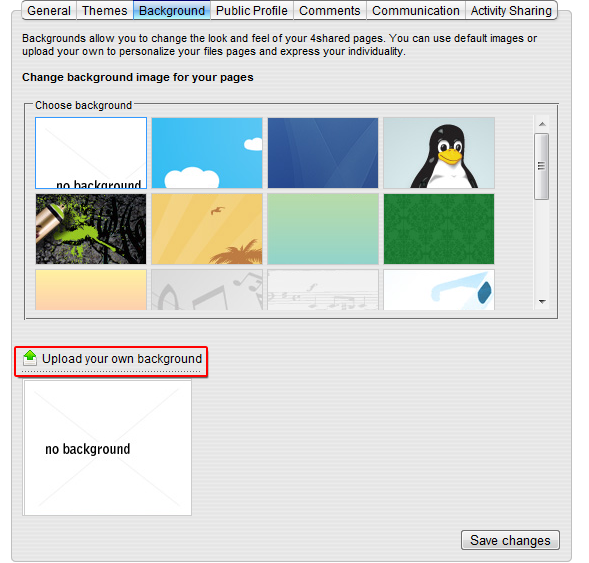Screen dimensions: 589x563
Task: Open the General settings tab
Action: pyautogui.click(x=49, y=11)
